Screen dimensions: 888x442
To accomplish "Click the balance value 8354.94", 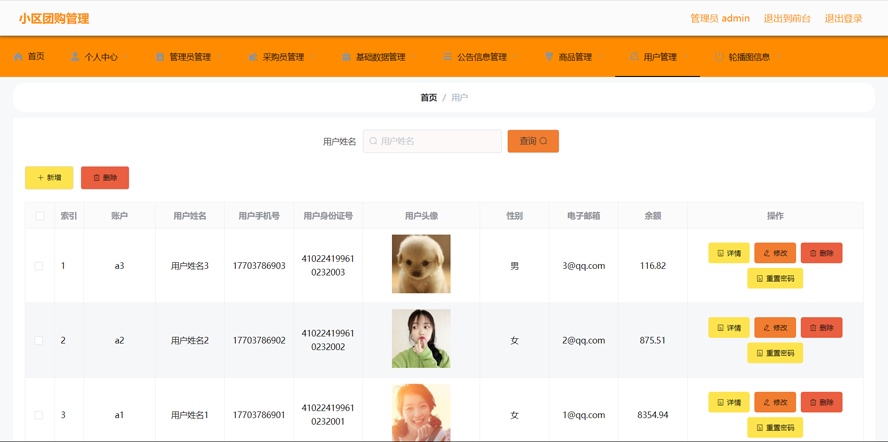I will point(653,415).
